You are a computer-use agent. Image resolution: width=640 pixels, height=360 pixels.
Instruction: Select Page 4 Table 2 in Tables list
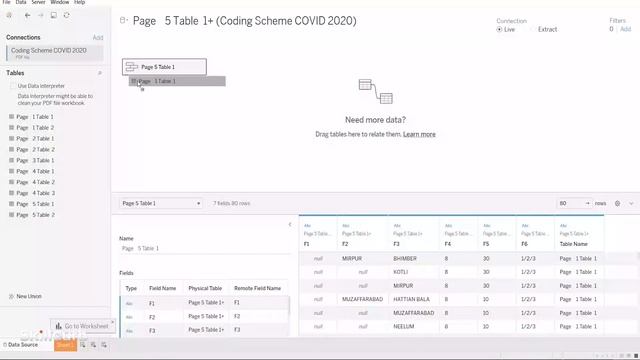click(x=35, y=182)
